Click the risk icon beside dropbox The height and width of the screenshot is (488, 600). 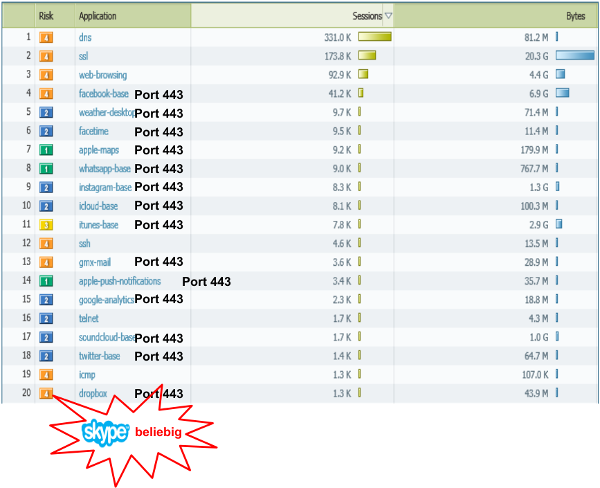tap(45, 394)
